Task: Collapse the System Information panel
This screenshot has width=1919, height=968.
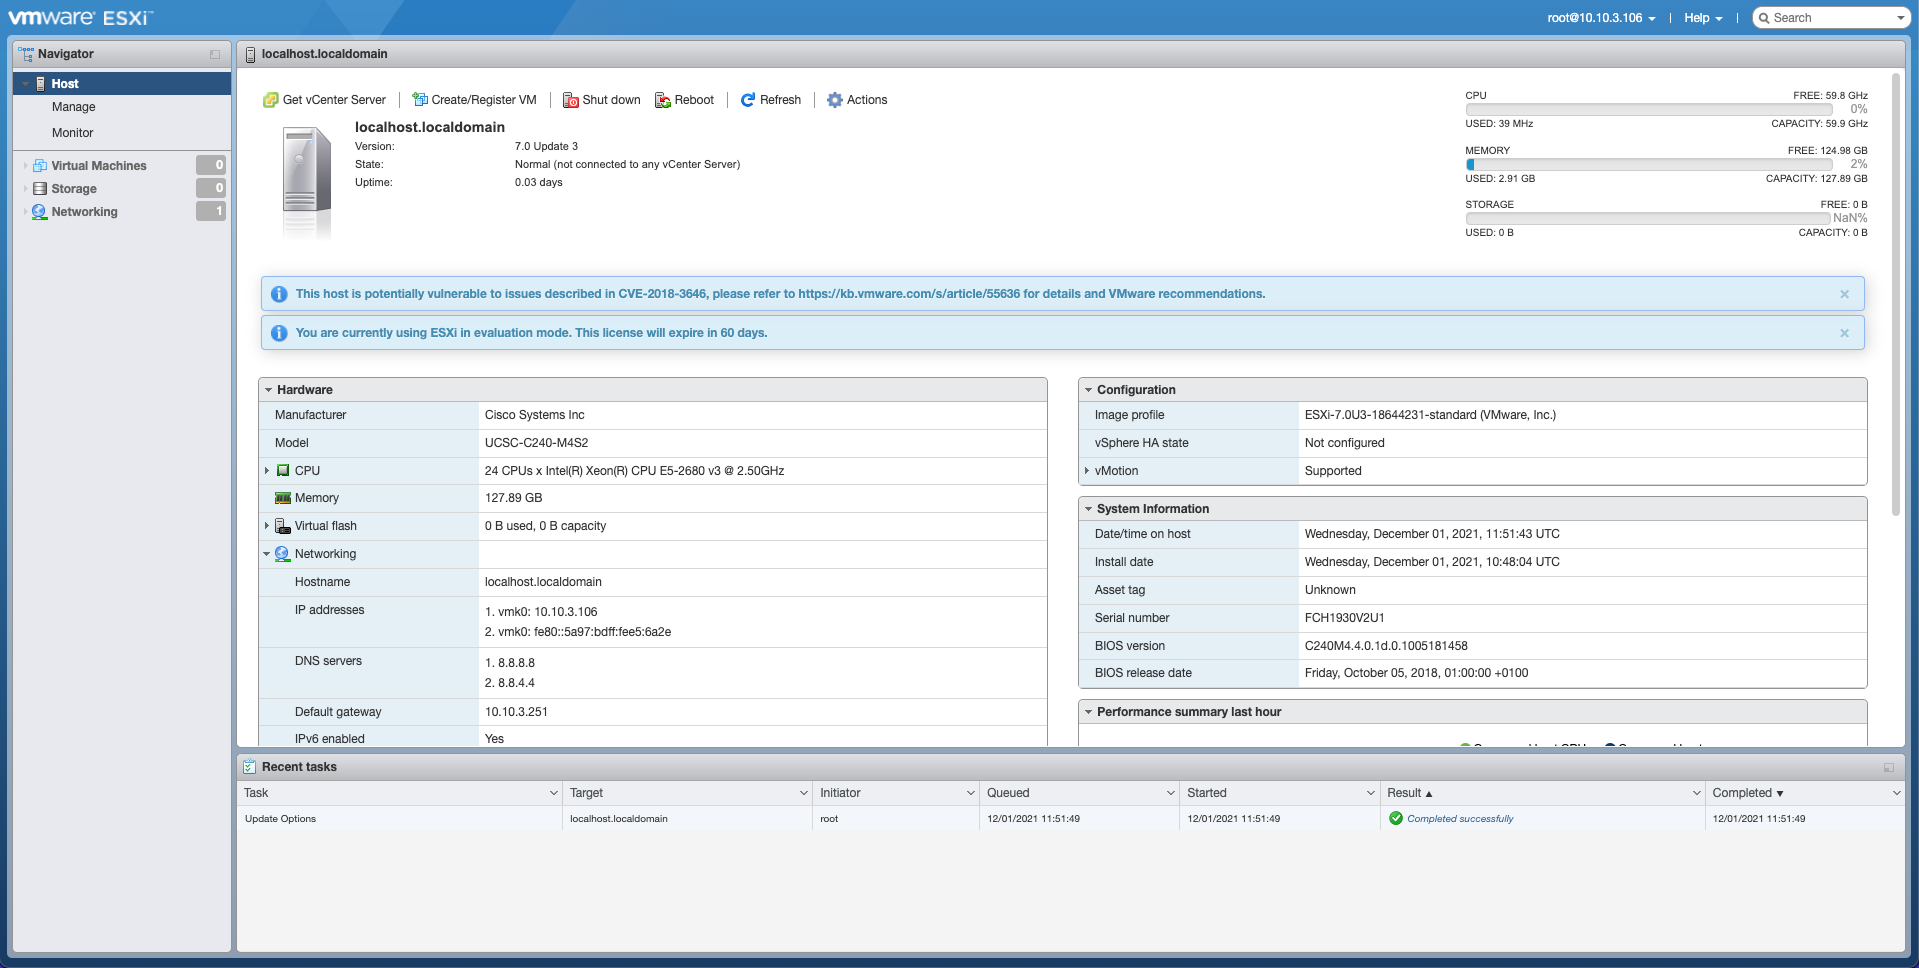Action: 1088,509
